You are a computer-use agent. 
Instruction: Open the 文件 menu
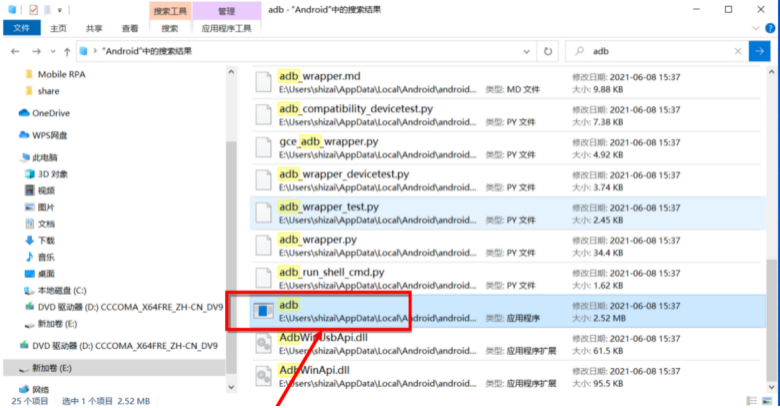tap(21, 29)
